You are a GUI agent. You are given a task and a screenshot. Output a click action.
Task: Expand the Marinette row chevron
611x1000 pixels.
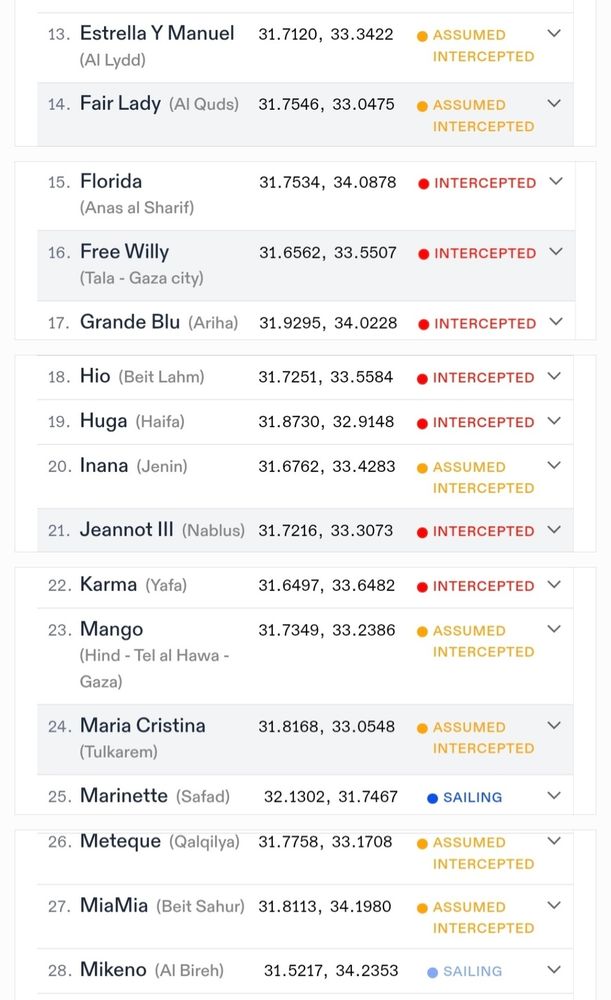point(555,796)
